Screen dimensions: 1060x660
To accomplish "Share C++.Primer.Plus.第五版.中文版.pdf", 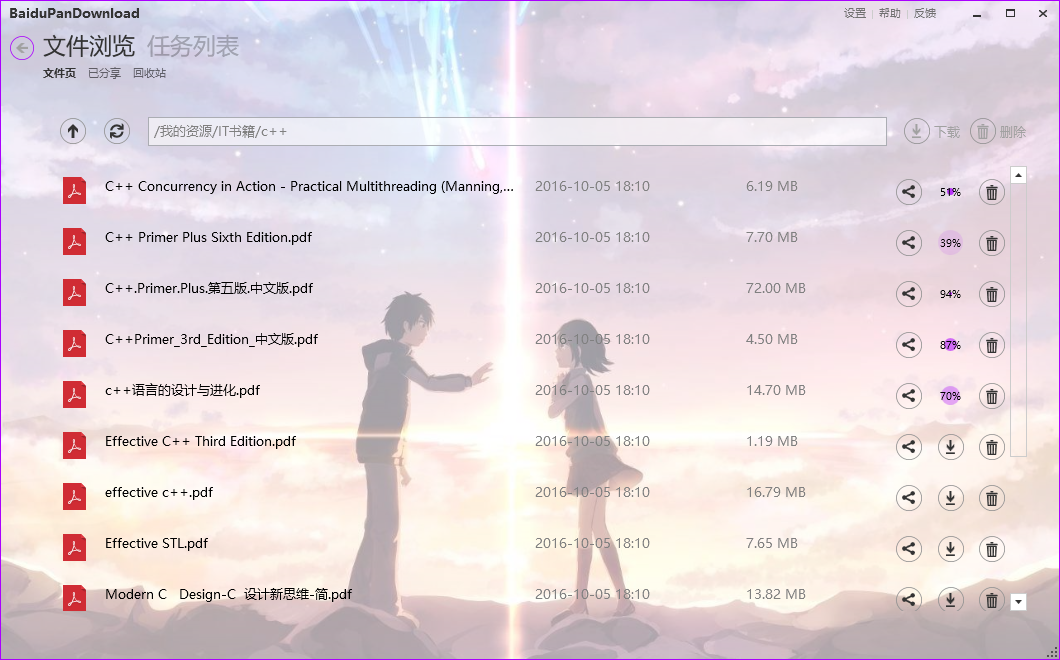I will pos(909,294).
